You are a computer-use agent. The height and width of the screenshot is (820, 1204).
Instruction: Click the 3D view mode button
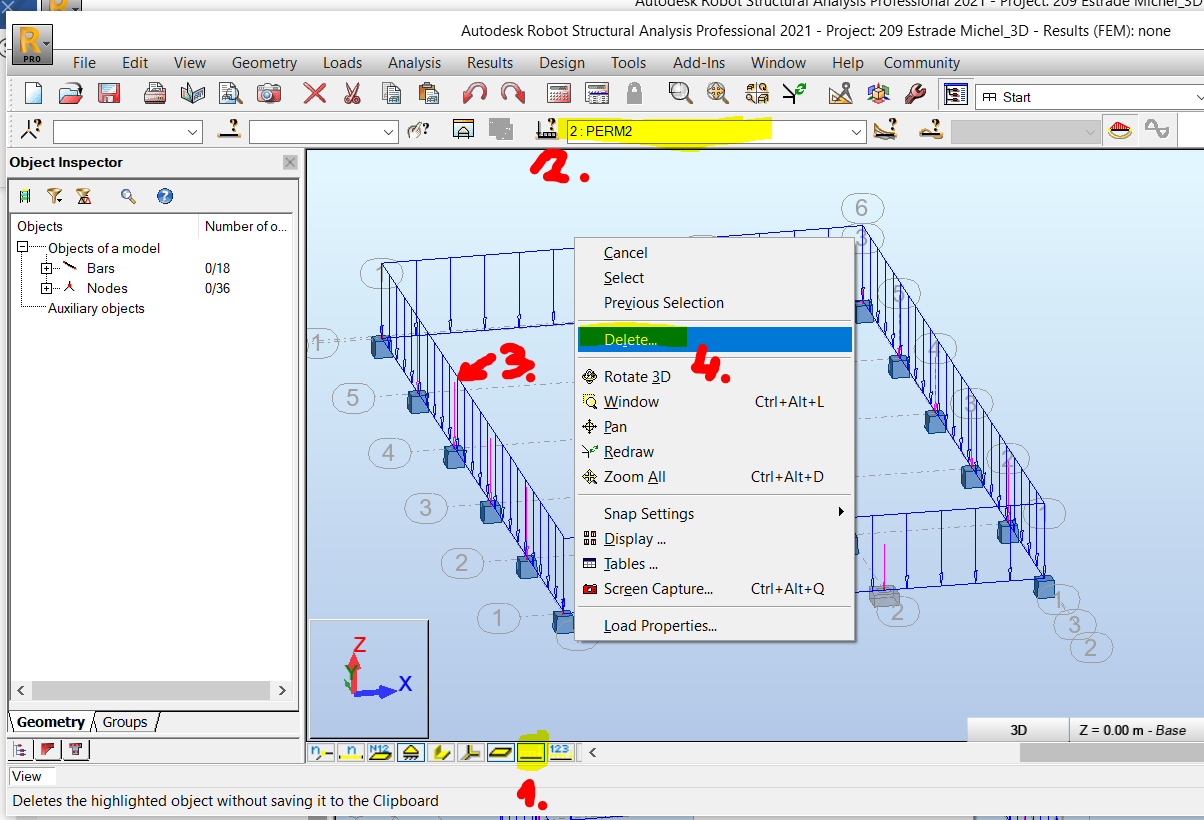coord(1018,730)
